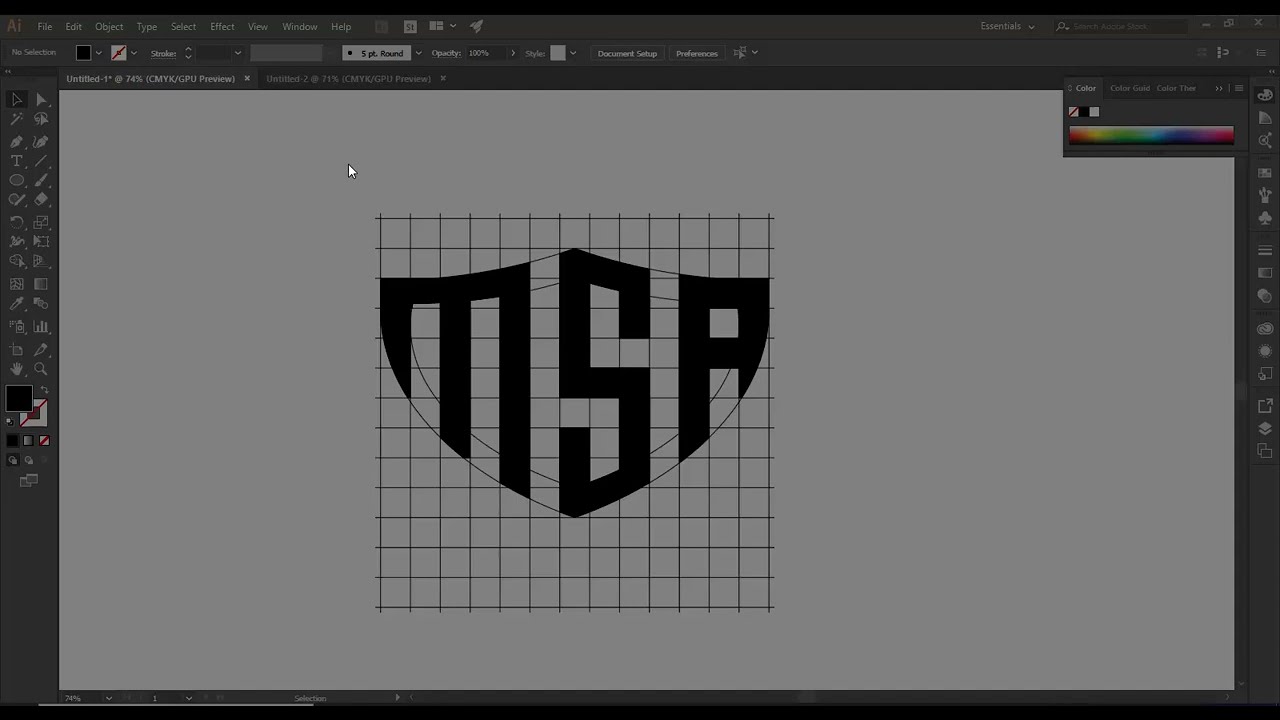Select the Artboard tool

pos(17,350)
